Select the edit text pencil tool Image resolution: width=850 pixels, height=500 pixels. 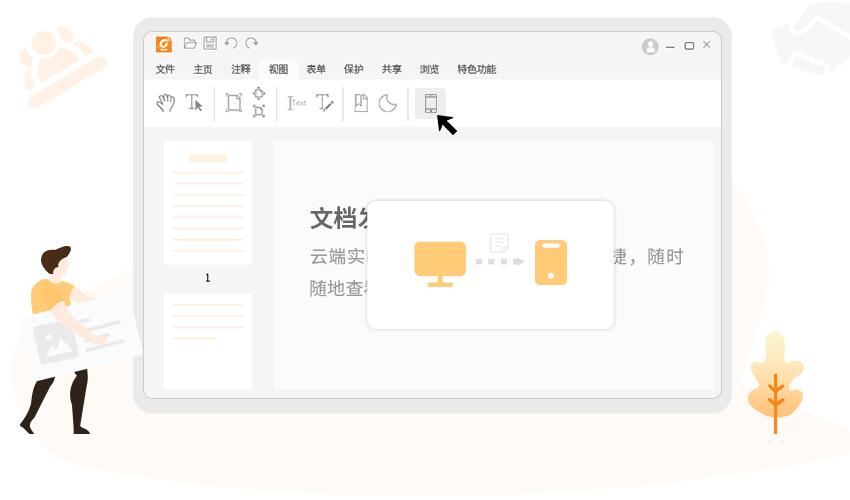tap(325, 103)
